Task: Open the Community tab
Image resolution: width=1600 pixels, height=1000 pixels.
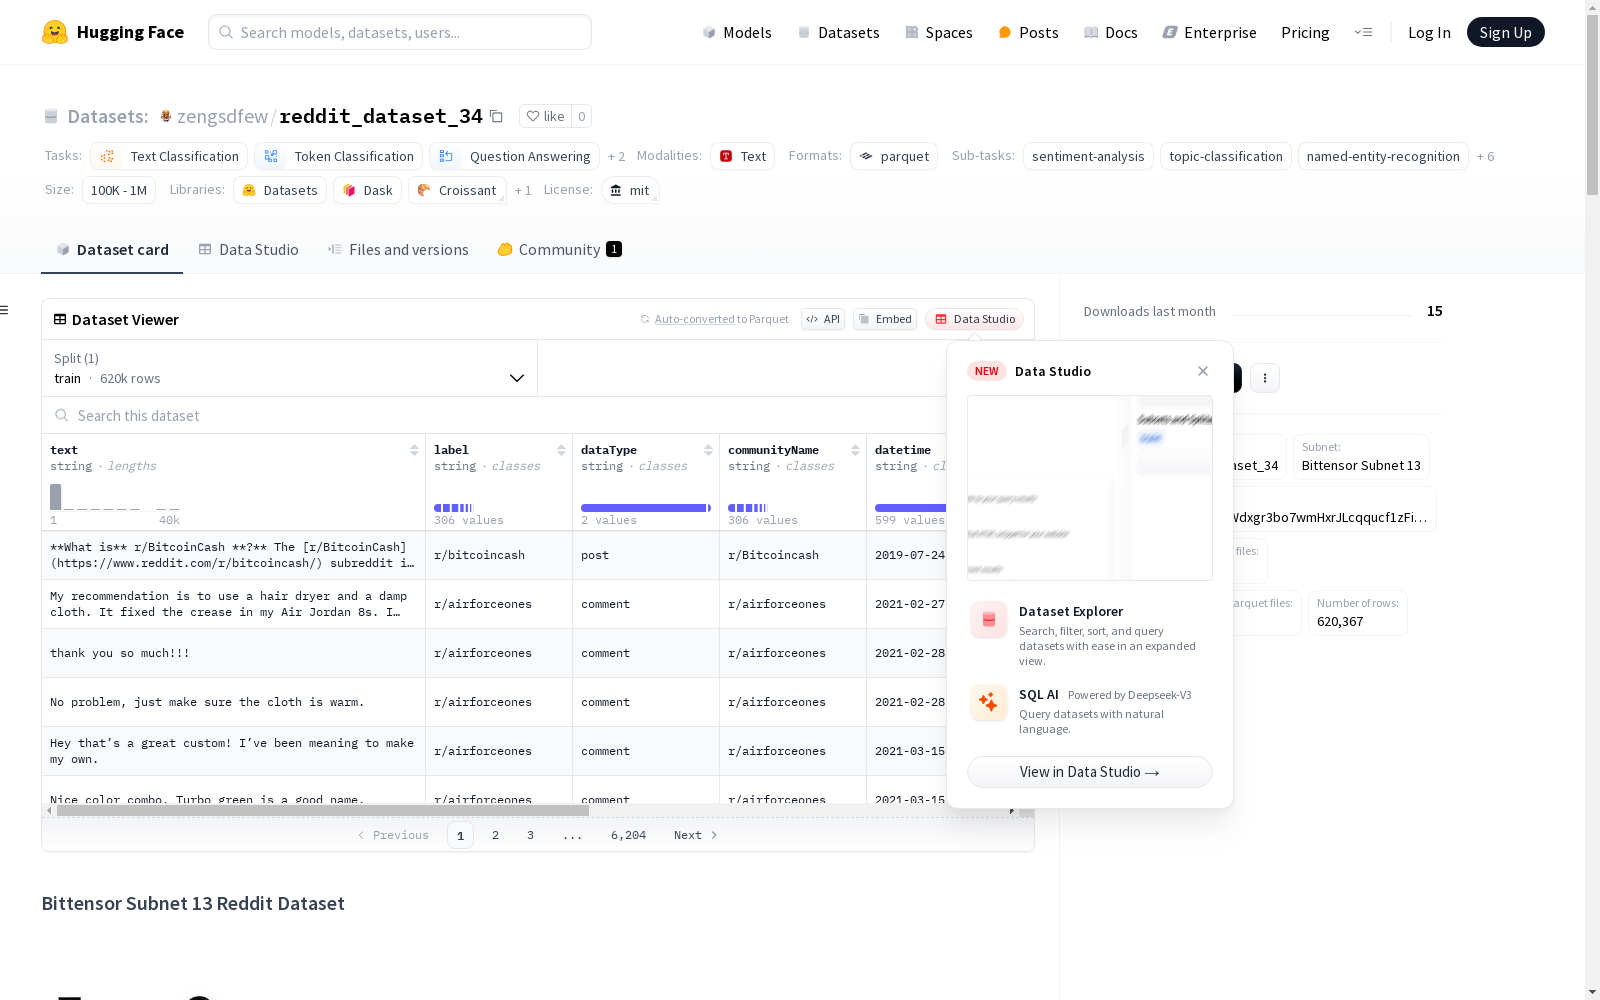Action: 559,250
